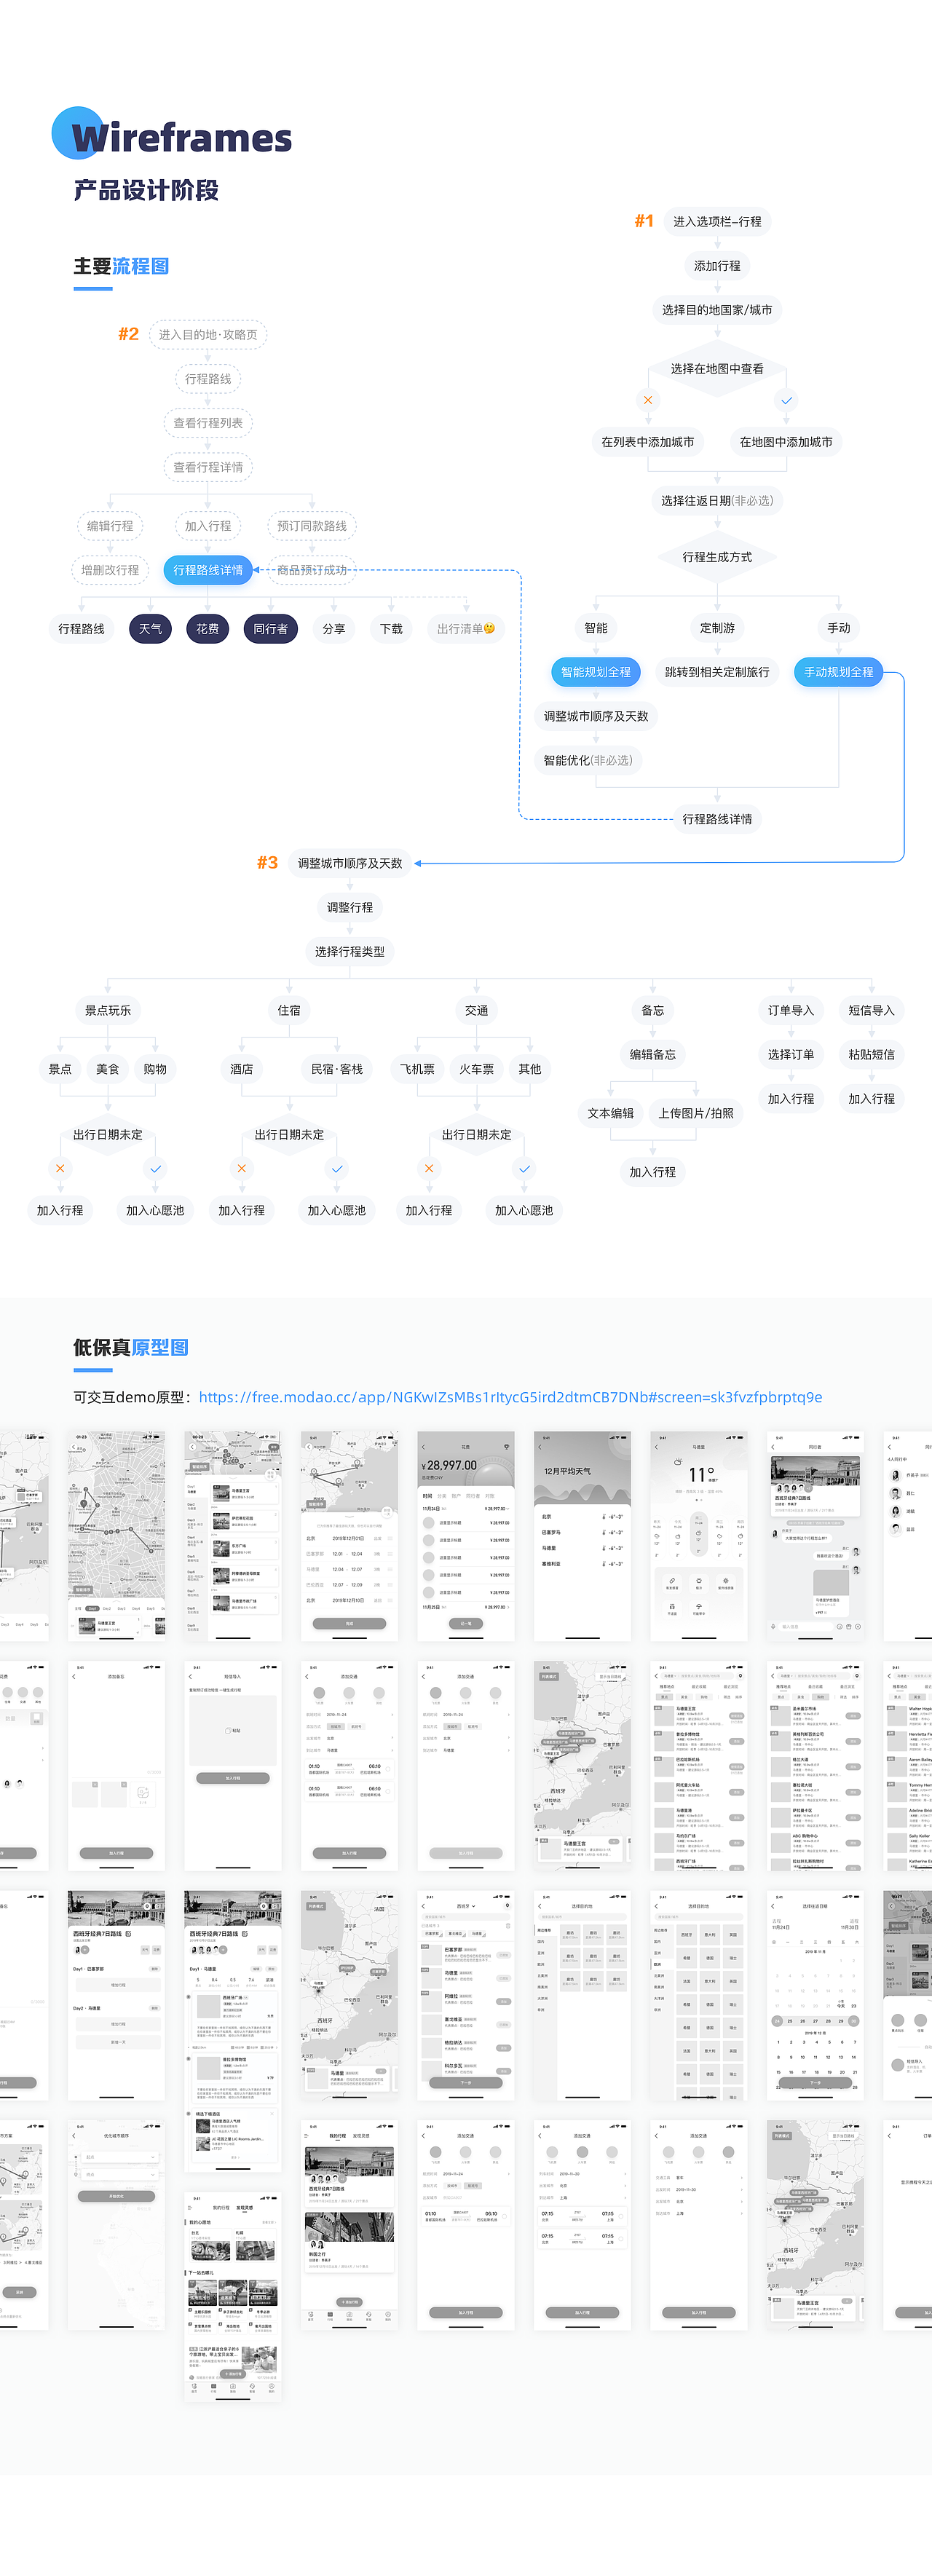Click the blue checkmark below 景点玩乐's 出行日期未定
The width and height of the screenshot is (932, 2576).
[155, 1168]
